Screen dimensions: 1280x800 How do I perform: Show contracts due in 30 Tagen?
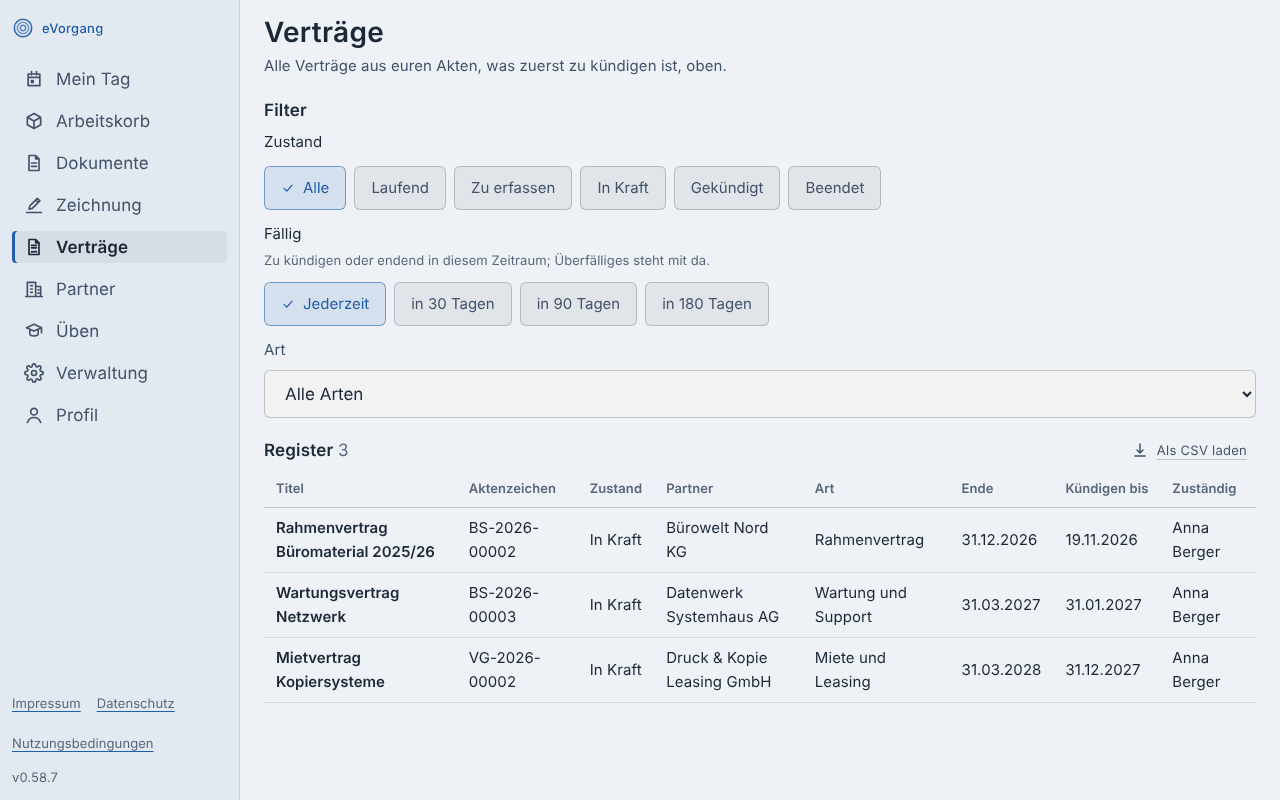[453, 304]
